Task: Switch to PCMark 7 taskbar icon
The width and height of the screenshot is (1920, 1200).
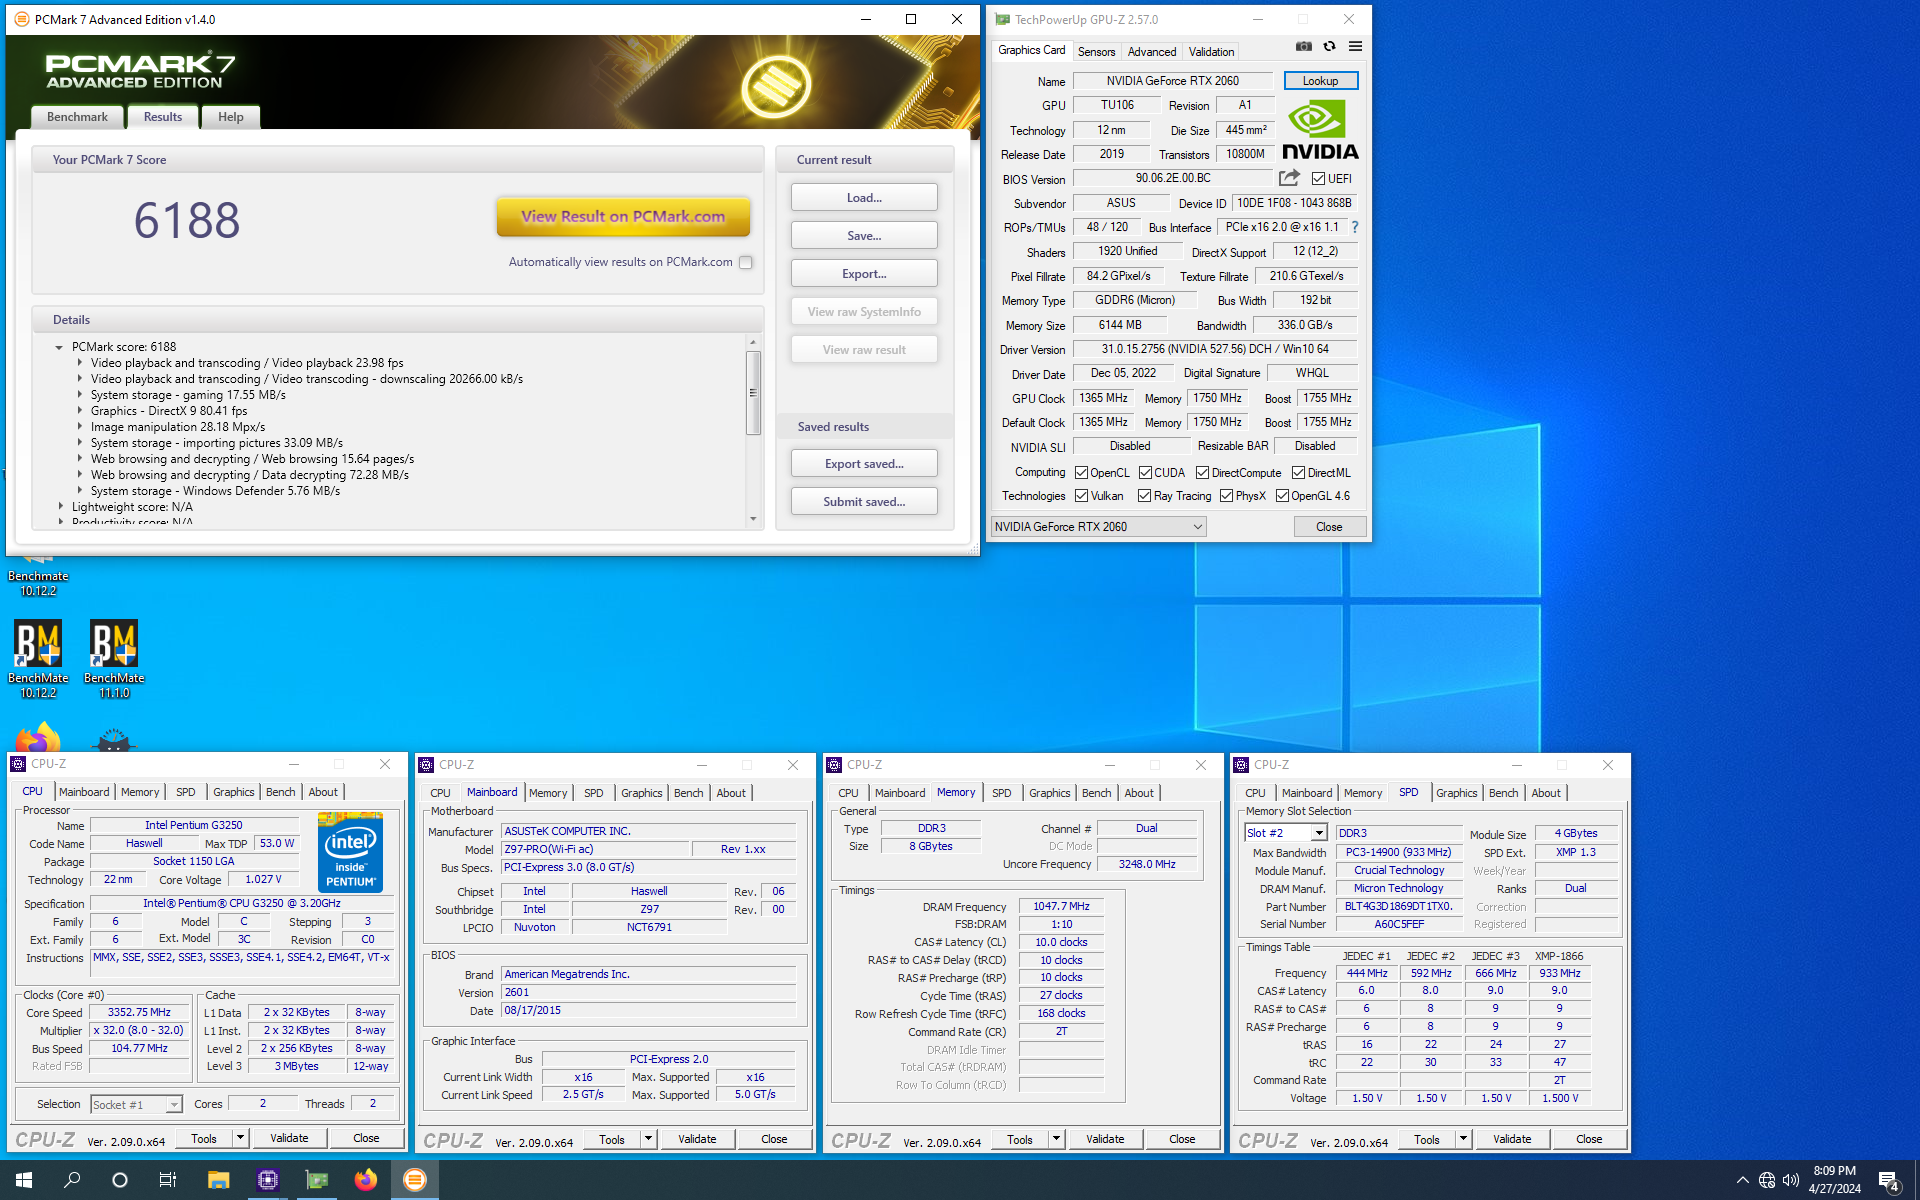Action: (414, 1180)
